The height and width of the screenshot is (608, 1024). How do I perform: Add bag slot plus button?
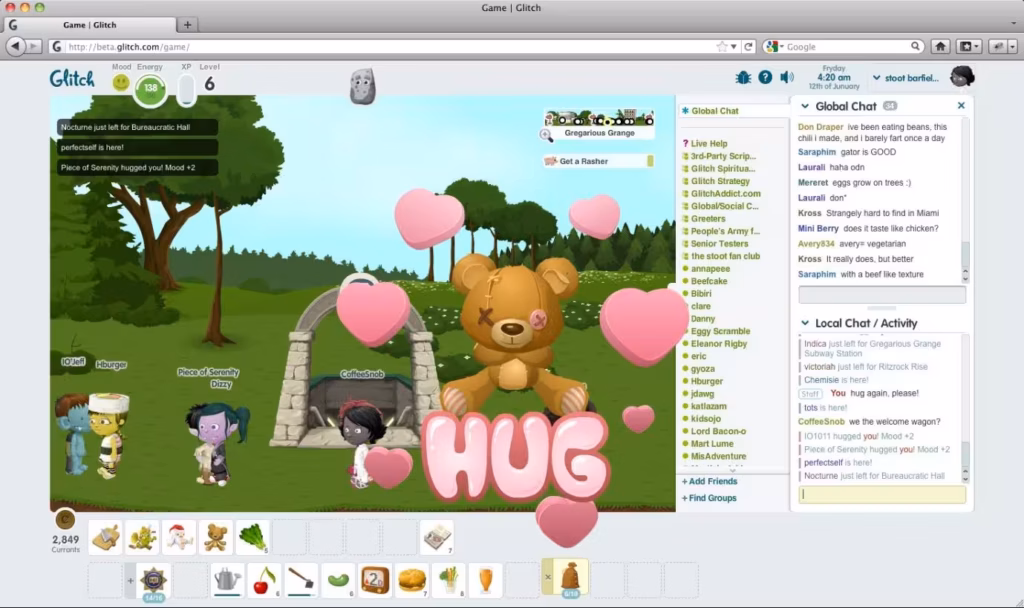click(130, 580)
